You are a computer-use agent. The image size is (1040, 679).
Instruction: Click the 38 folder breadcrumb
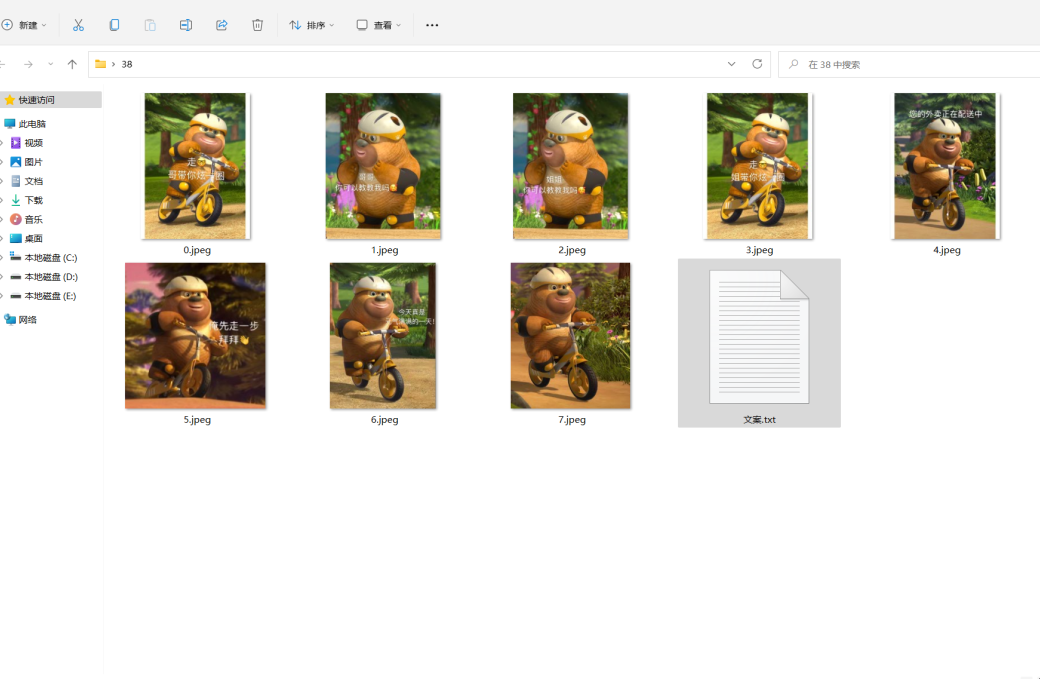click(x=127, y=64)
